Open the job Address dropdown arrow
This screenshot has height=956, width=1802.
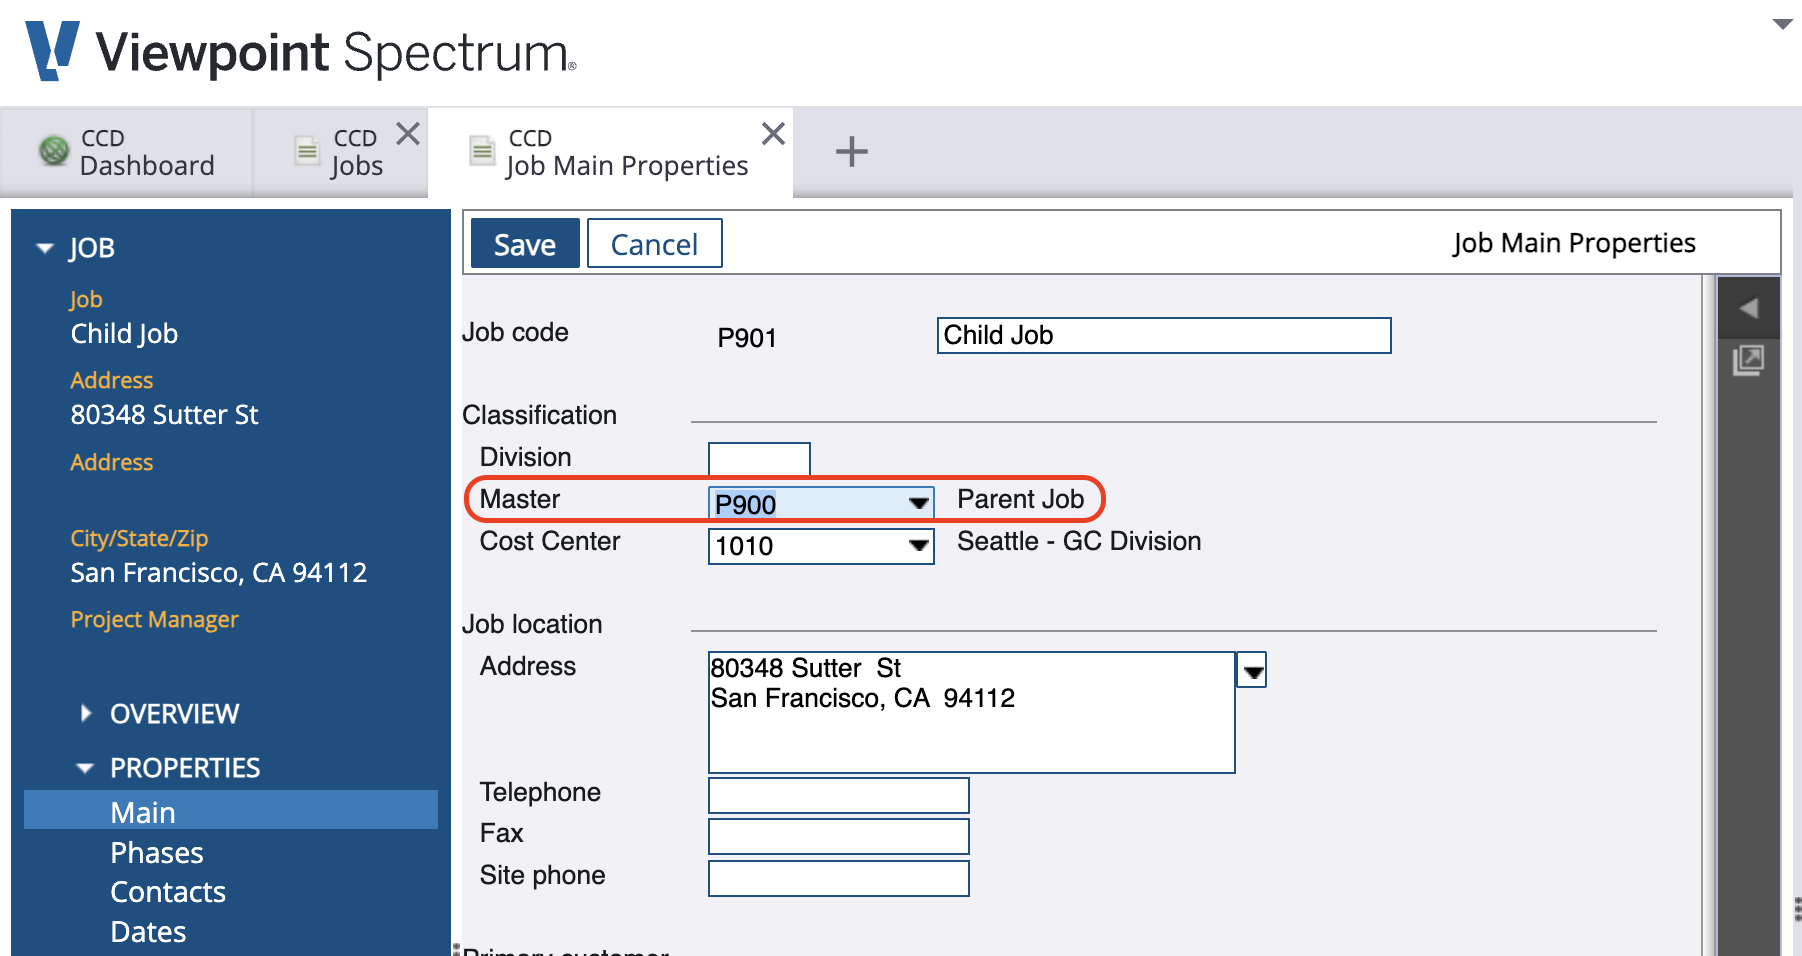1252,670
